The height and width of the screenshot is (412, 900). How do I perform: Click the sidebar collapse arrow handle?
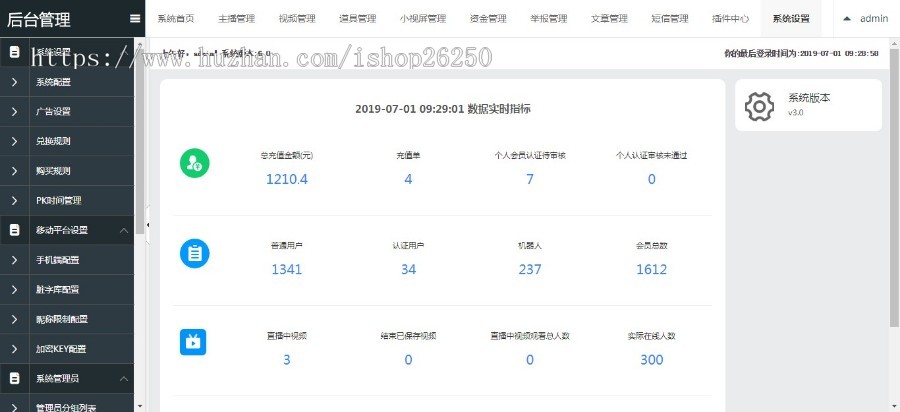tap(149, 226)
